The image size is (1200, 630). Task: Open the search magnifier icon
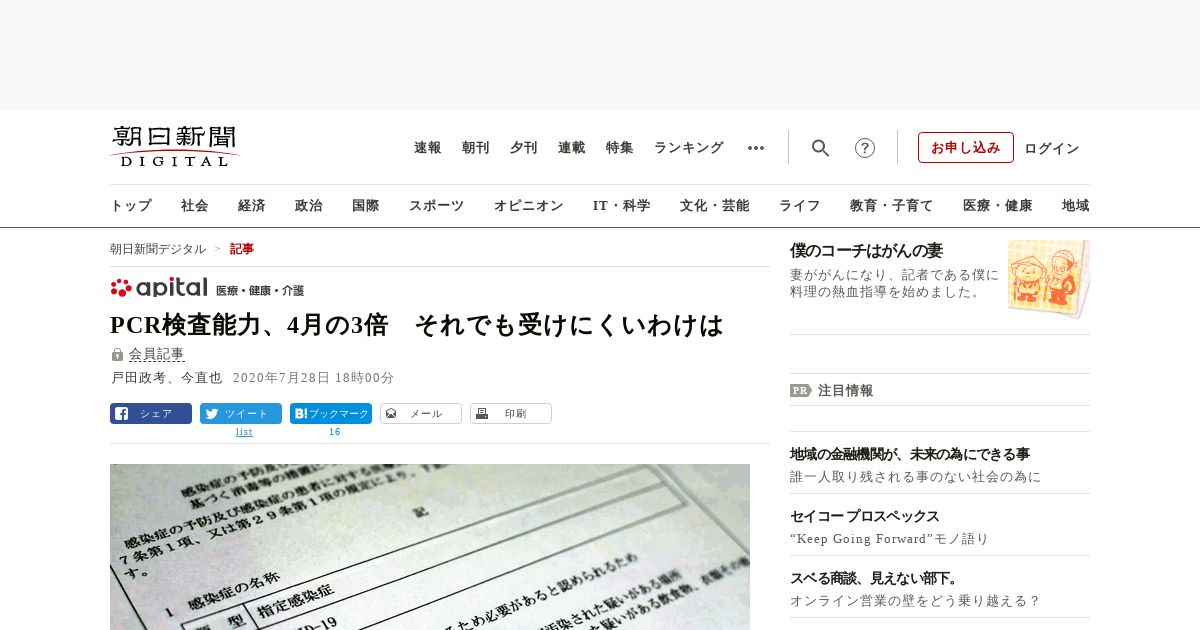click(x=820, y=148)
